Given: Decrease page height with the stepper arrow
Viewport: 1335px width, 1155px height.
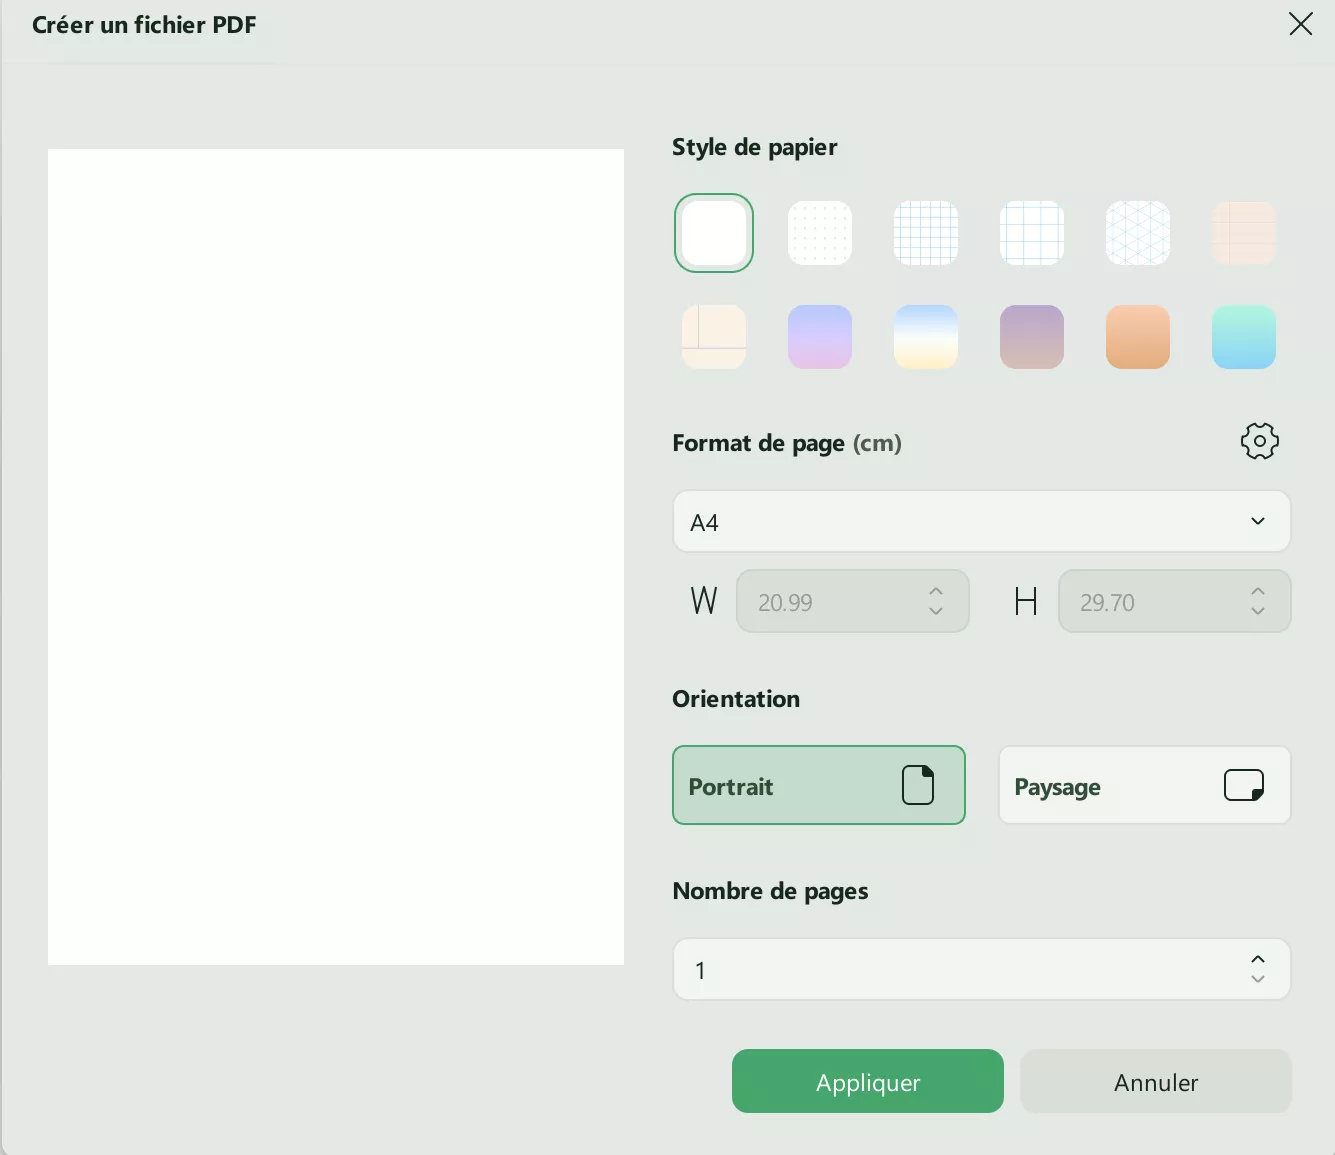Looking at the screenshot, I should pos(1258,611).
